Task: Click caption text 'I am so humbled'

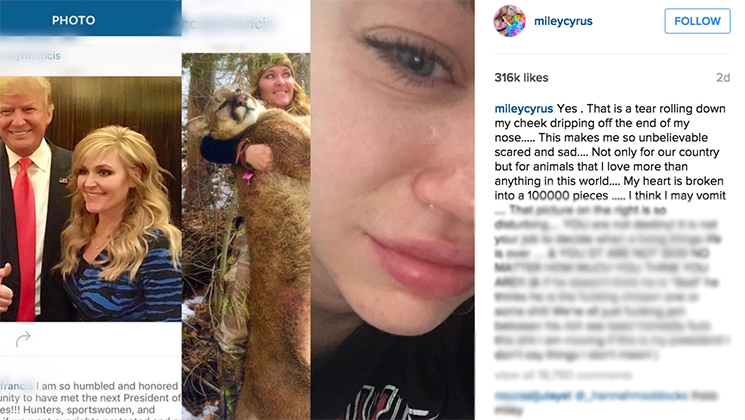Action: (x=76, y=386)
